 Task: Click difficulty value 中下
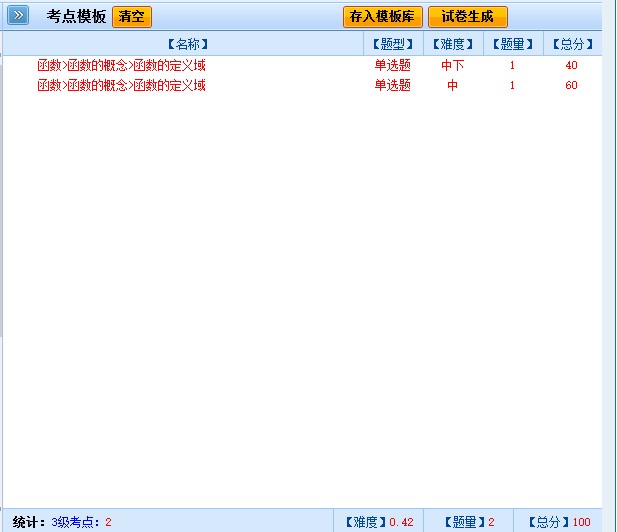(x=453, y=65)
